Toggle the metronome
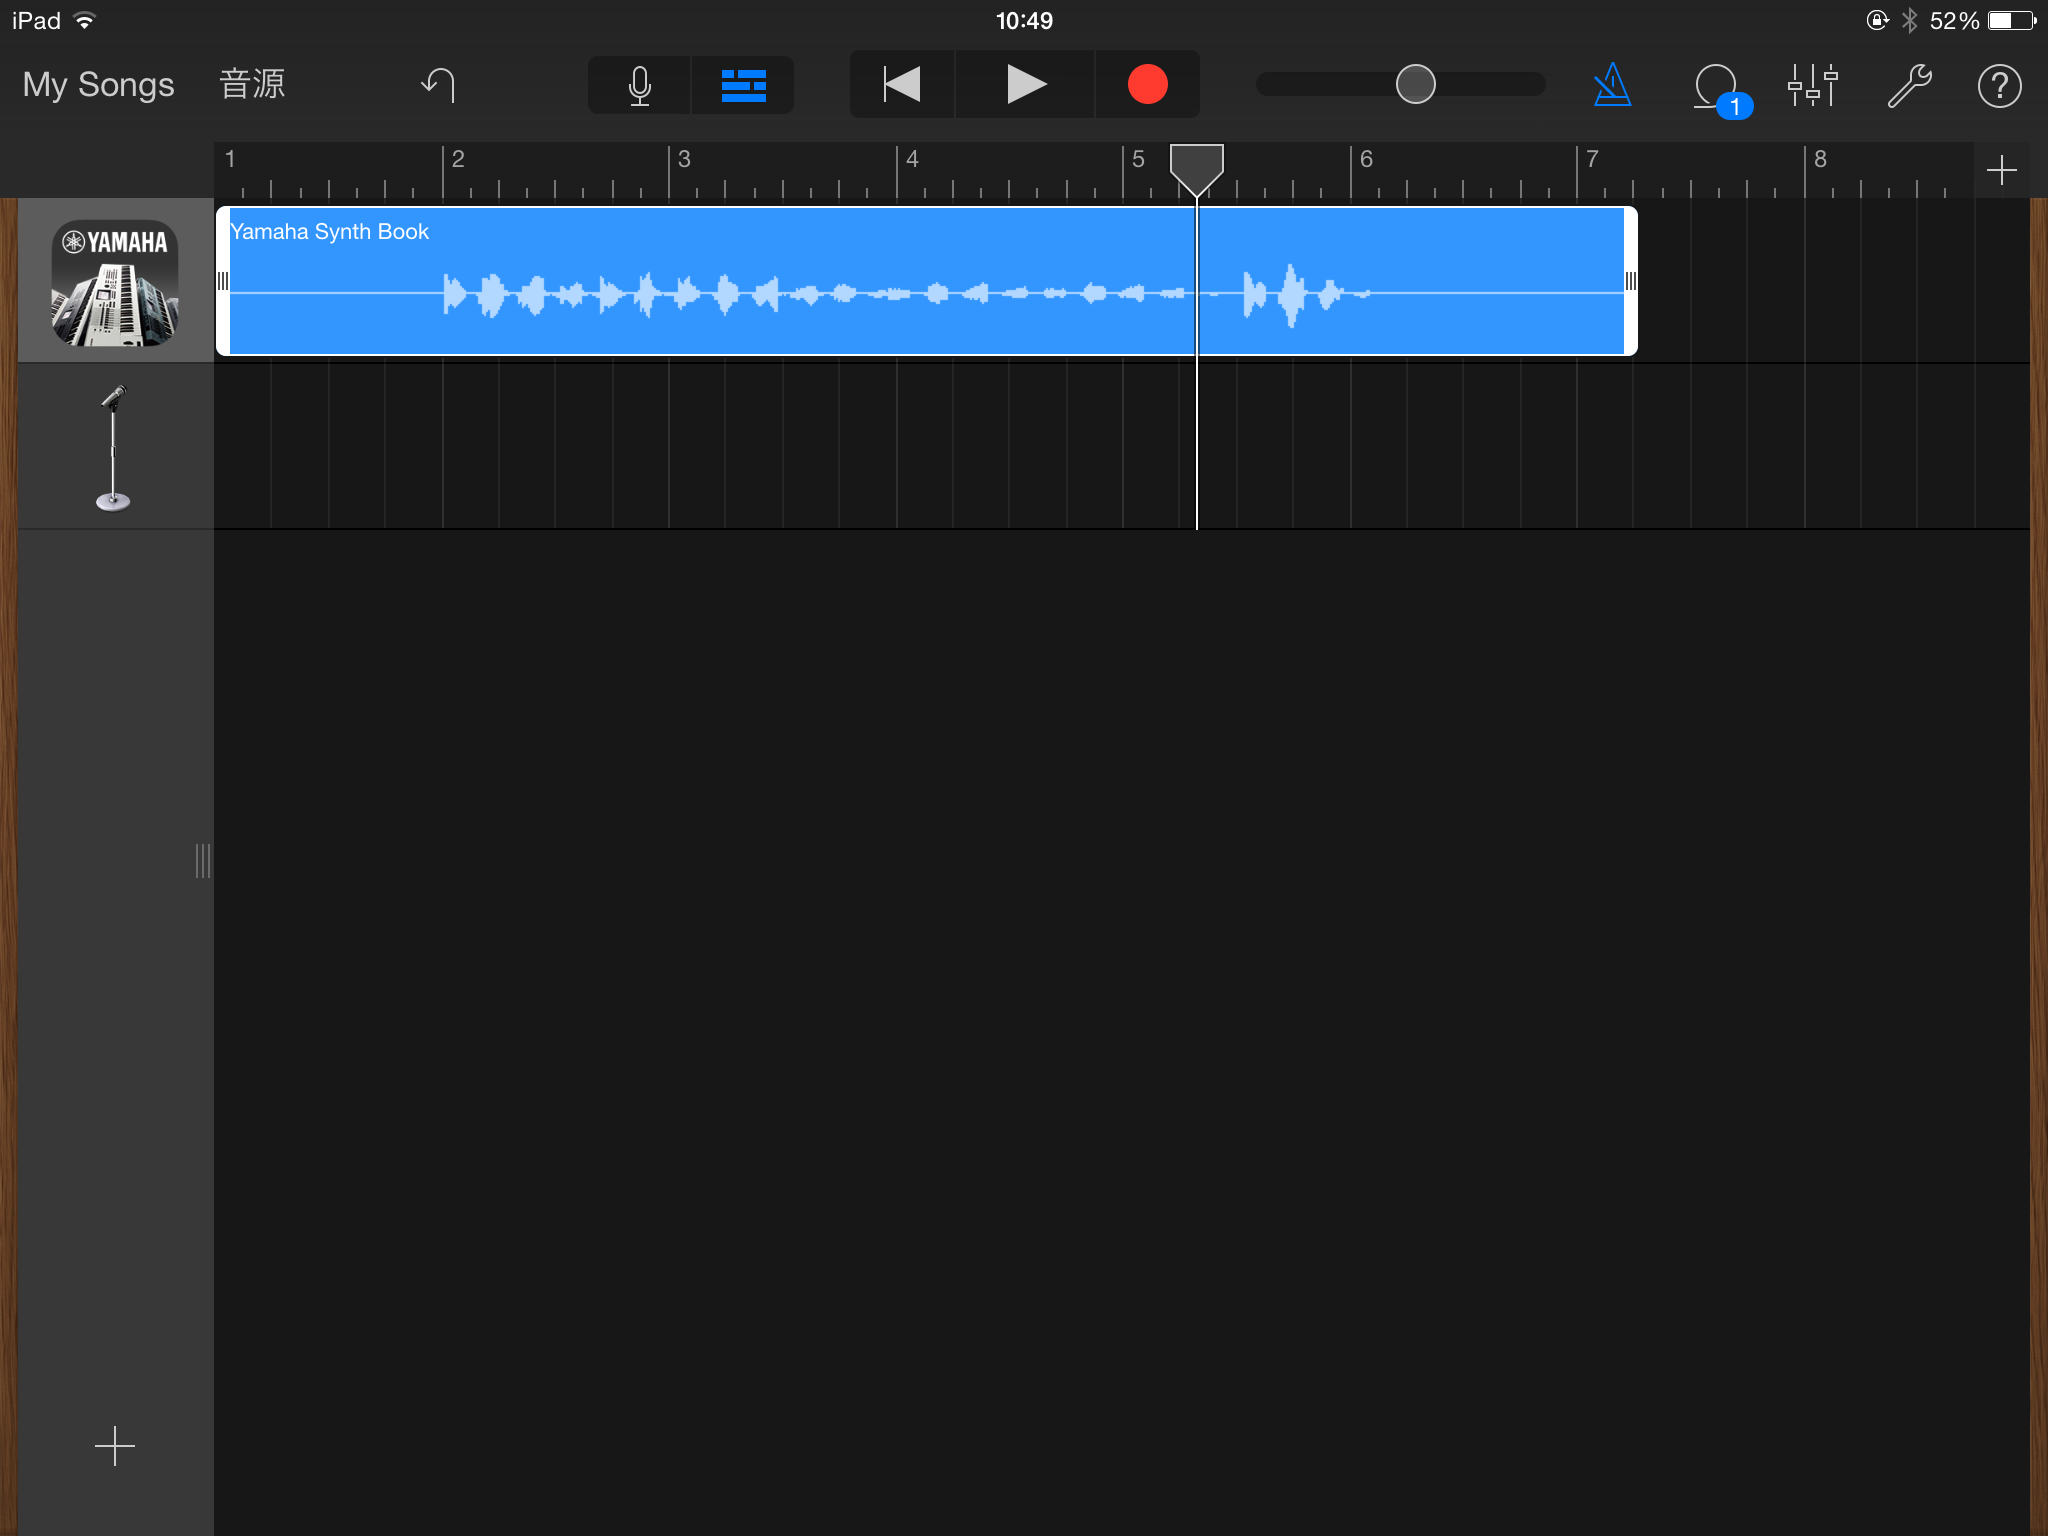This screenshot has width=2048, height=1536. 1612,85
